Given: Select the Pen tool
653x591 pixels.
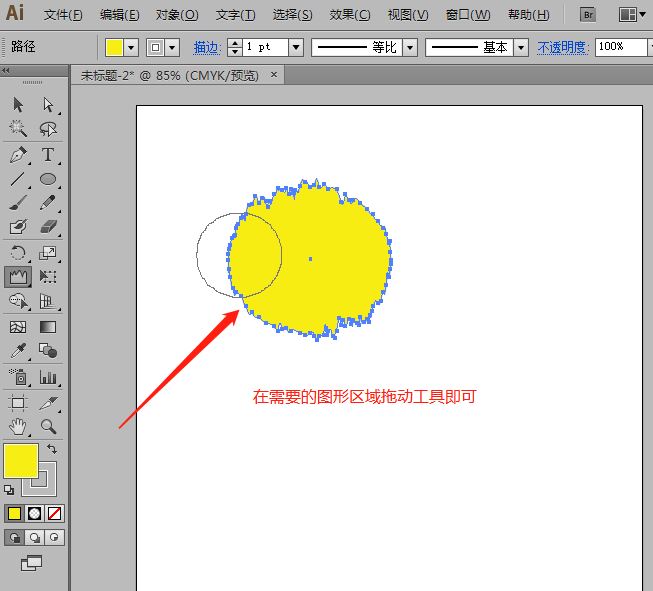Looking at the screenshot, I should pos(18,155).
